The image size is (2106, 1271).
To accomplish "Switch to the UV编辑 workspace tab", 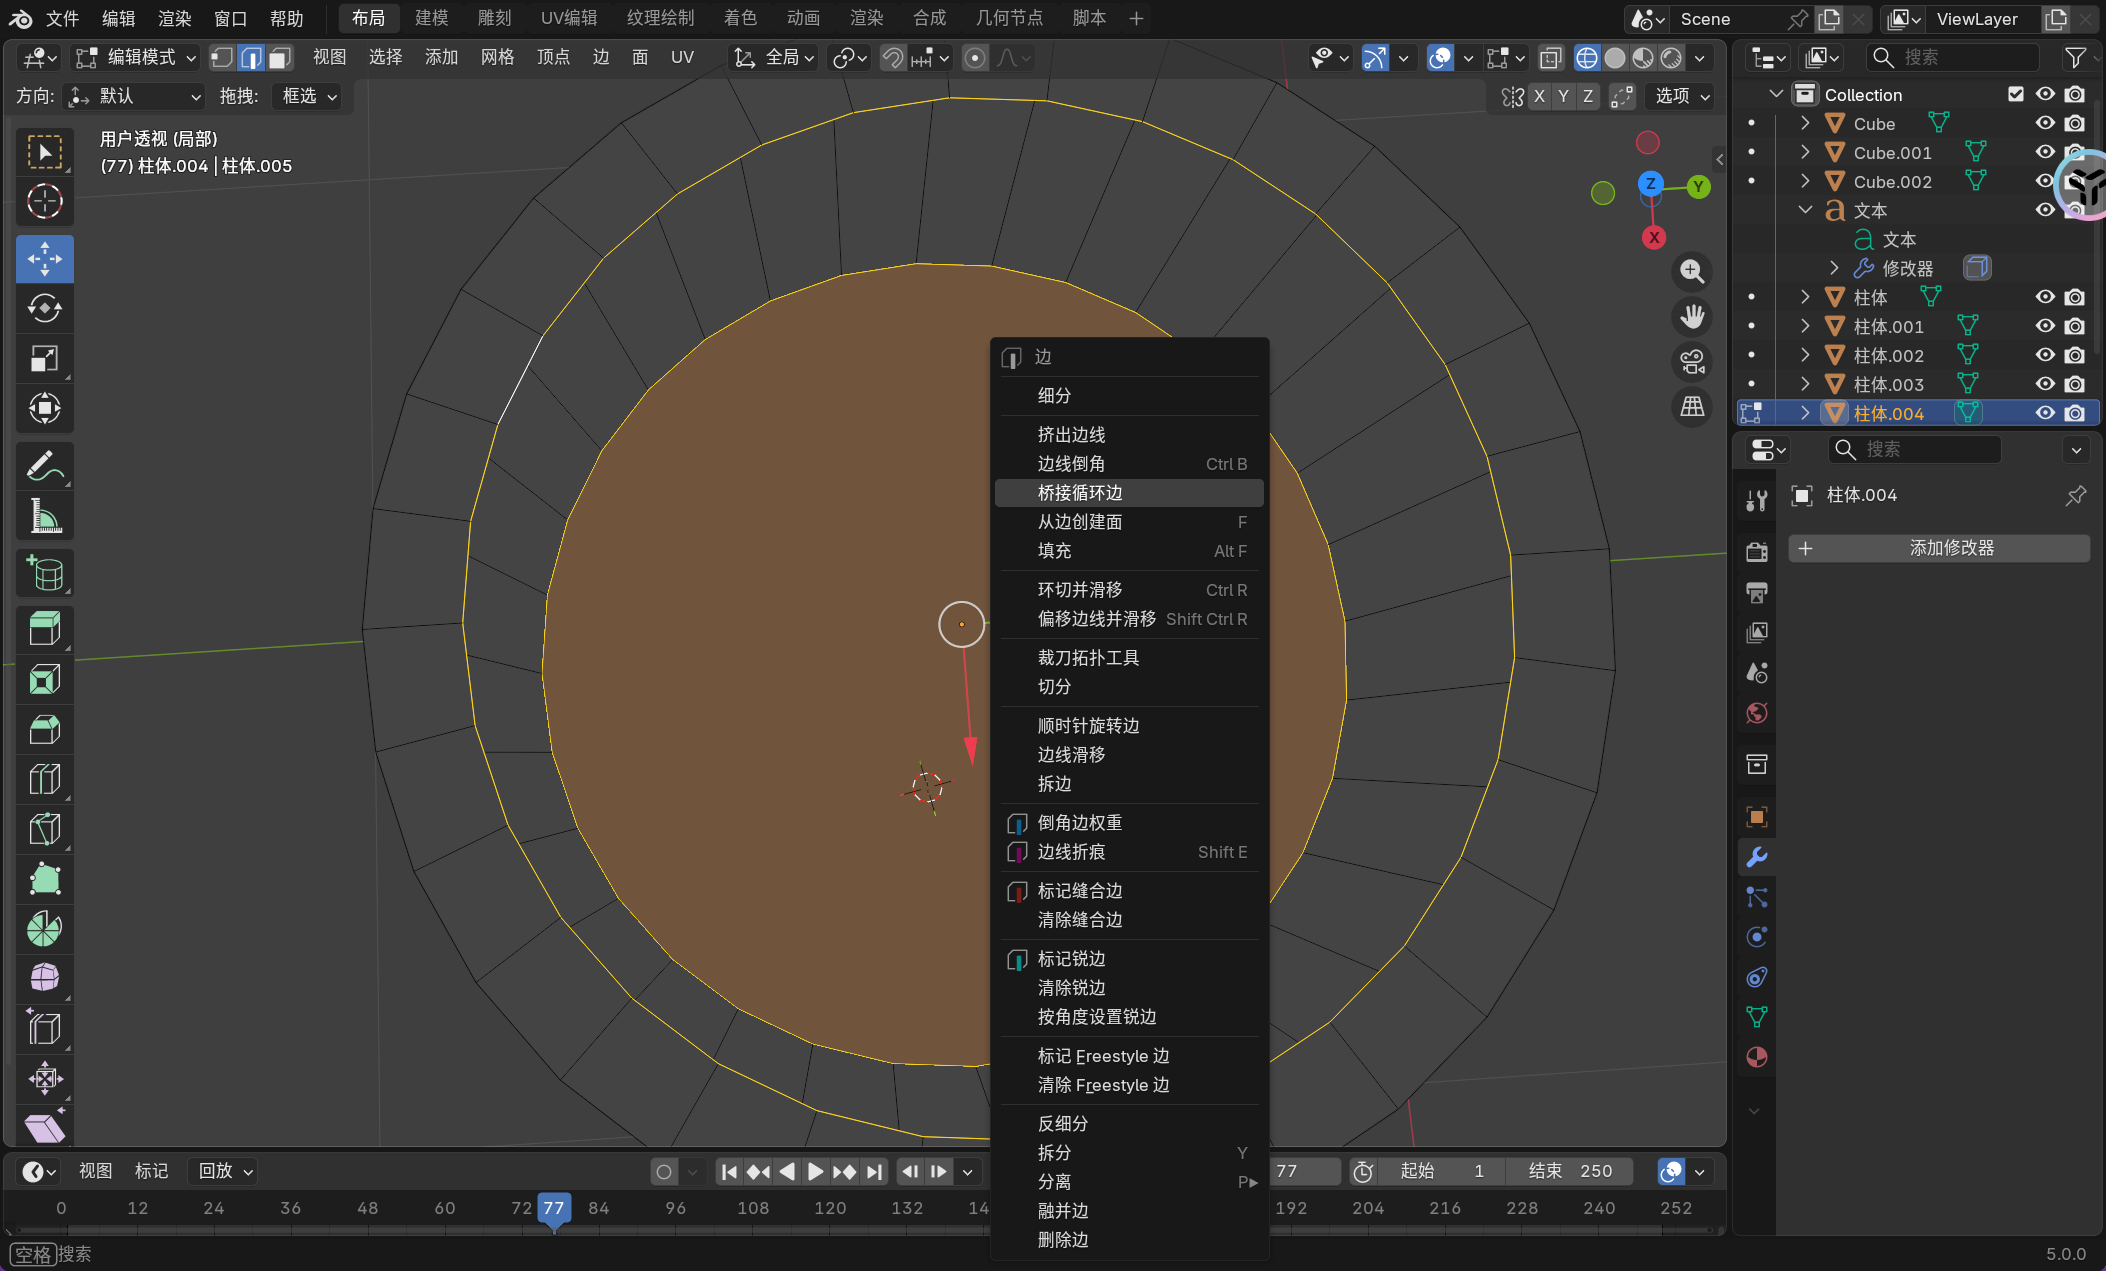I will [x=568, y=18].
